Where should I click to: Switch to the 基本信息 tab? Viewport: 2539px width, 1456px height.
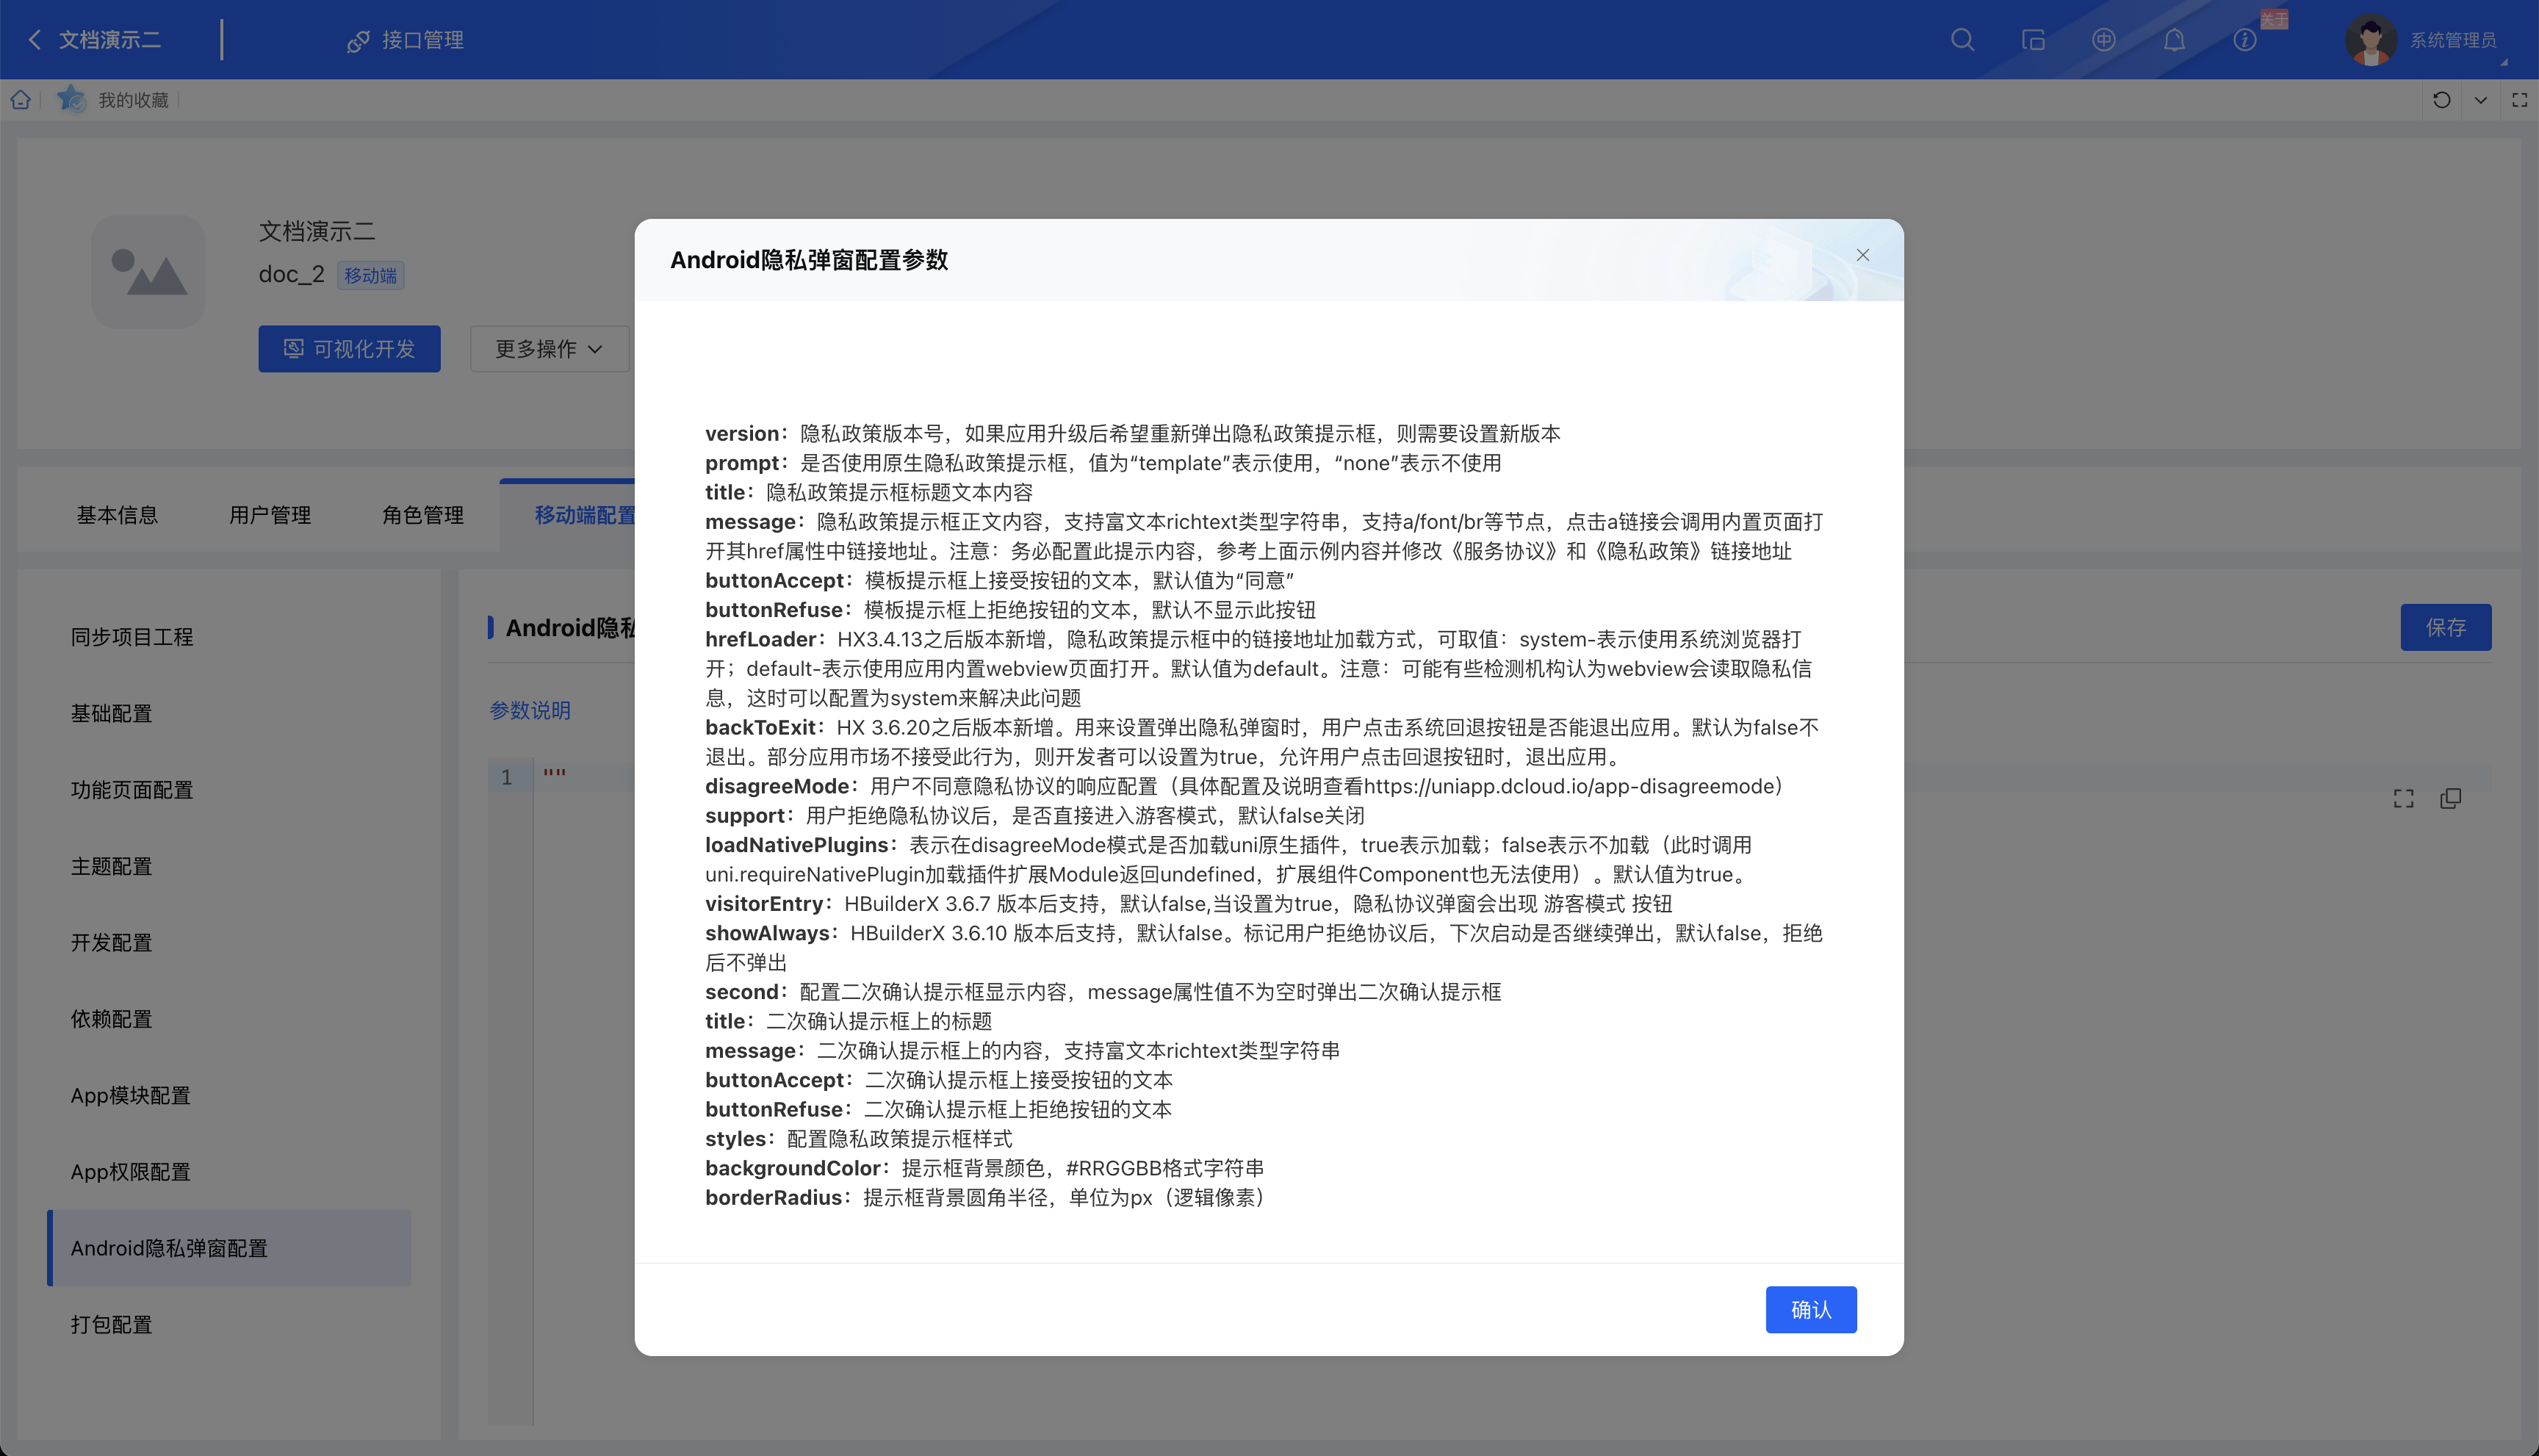coord(117,515)
